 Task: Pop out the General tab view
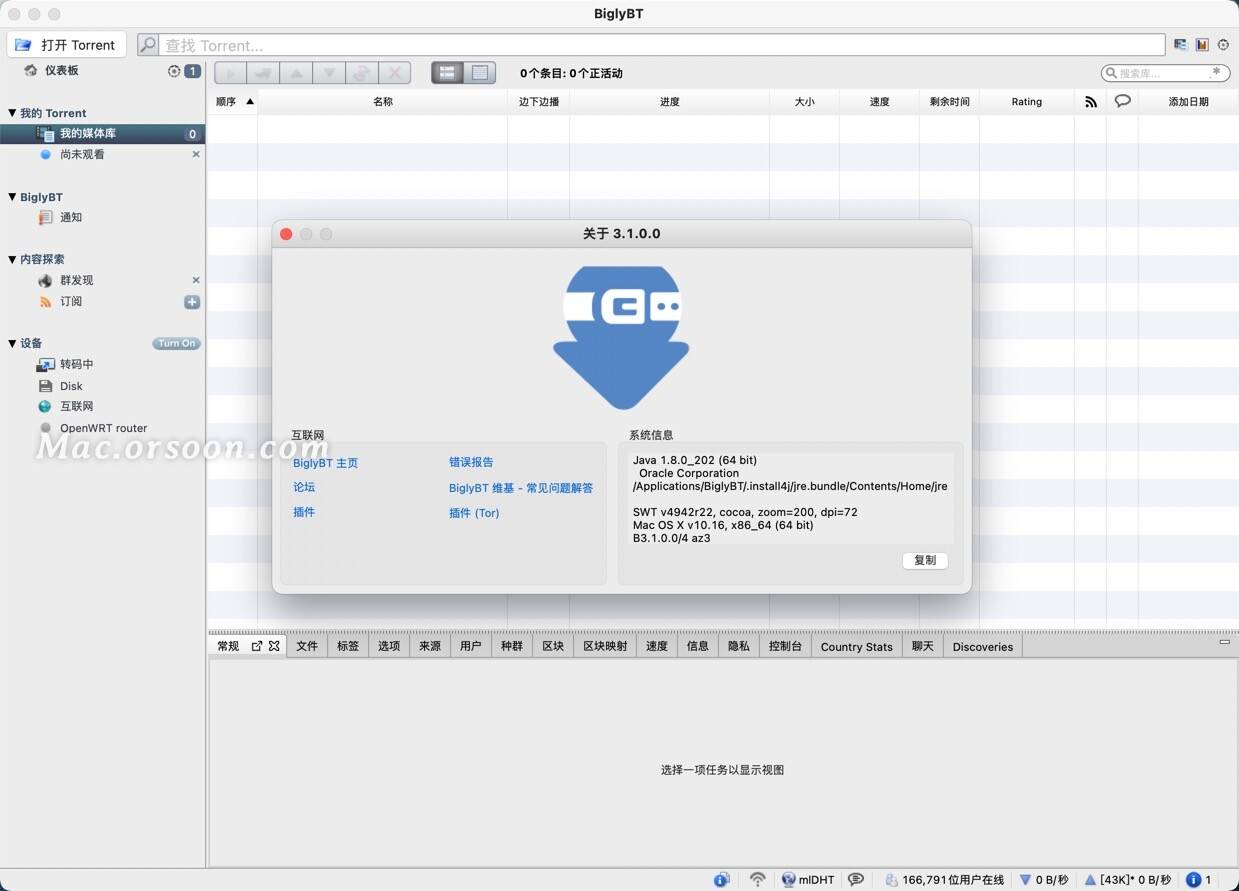click(257, 646)
